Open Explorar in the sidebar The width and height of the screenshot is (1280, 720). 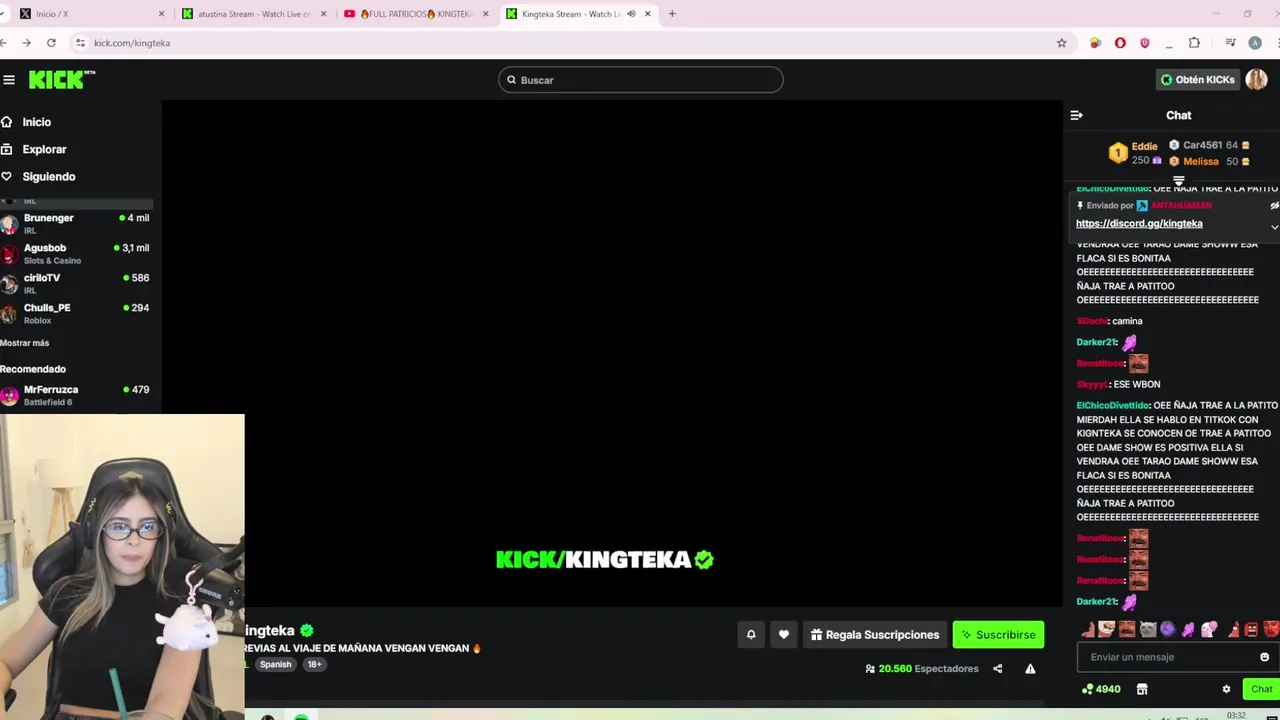tap(44, 149)
